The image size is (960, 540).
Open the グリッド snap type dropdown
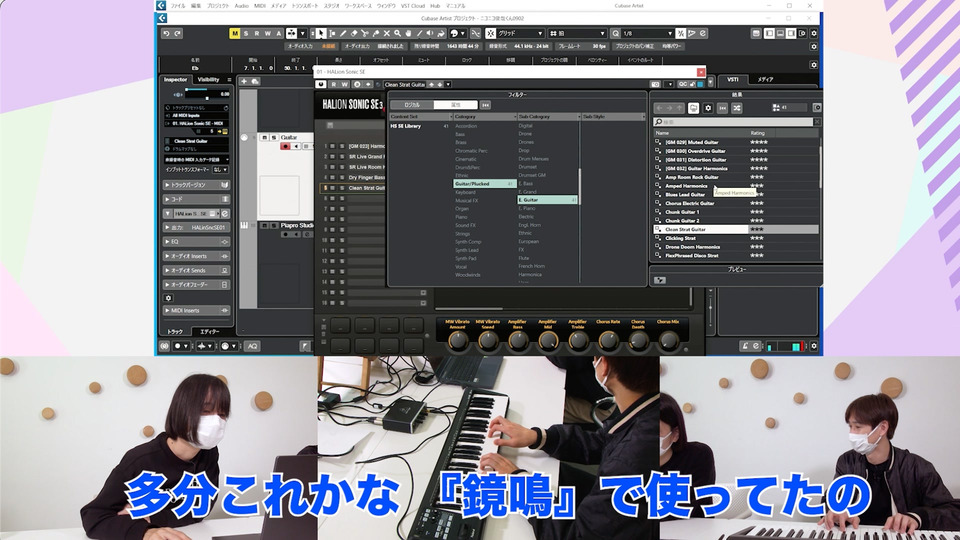(520, 33)
